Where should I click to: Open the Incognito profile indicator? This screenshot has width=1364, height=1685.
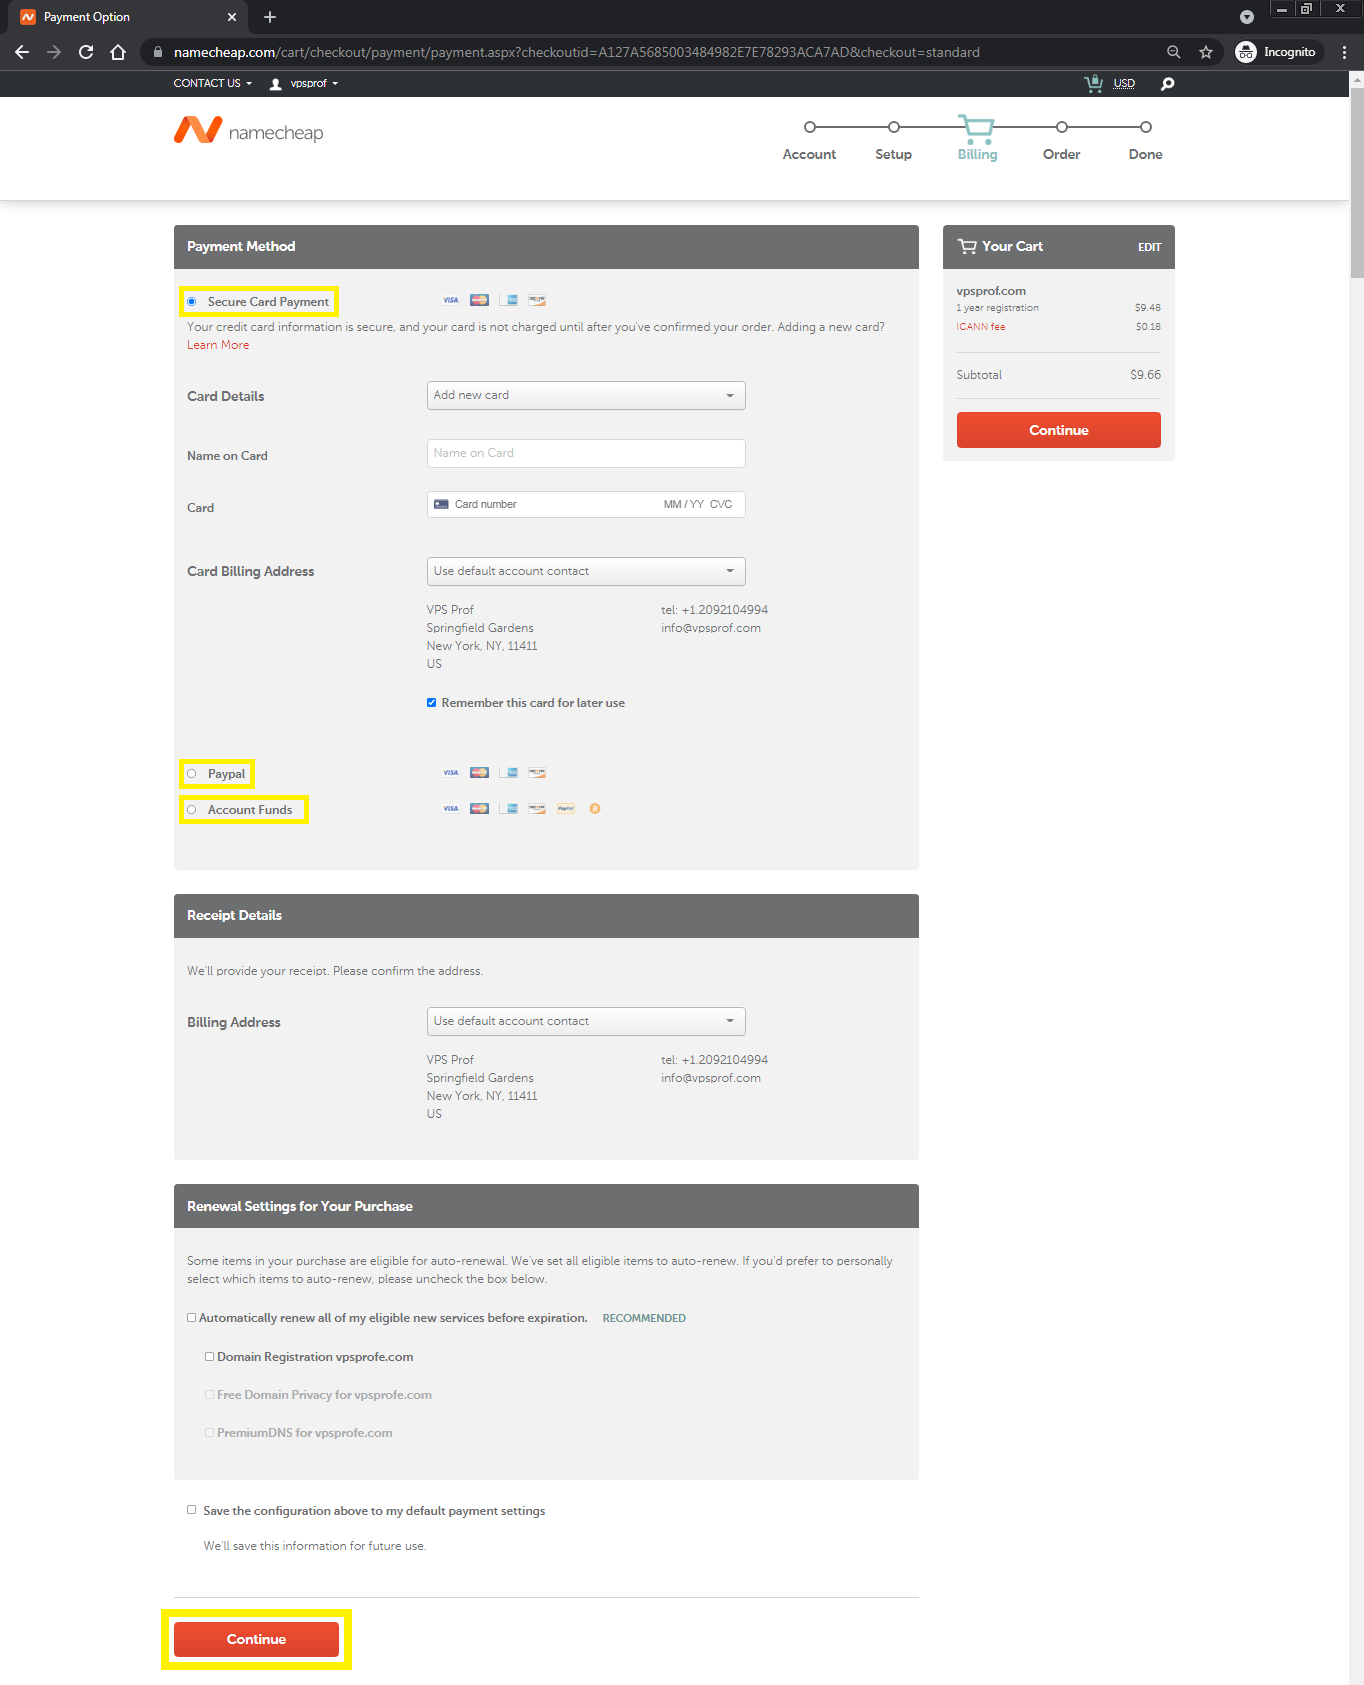coord(1277,52)
